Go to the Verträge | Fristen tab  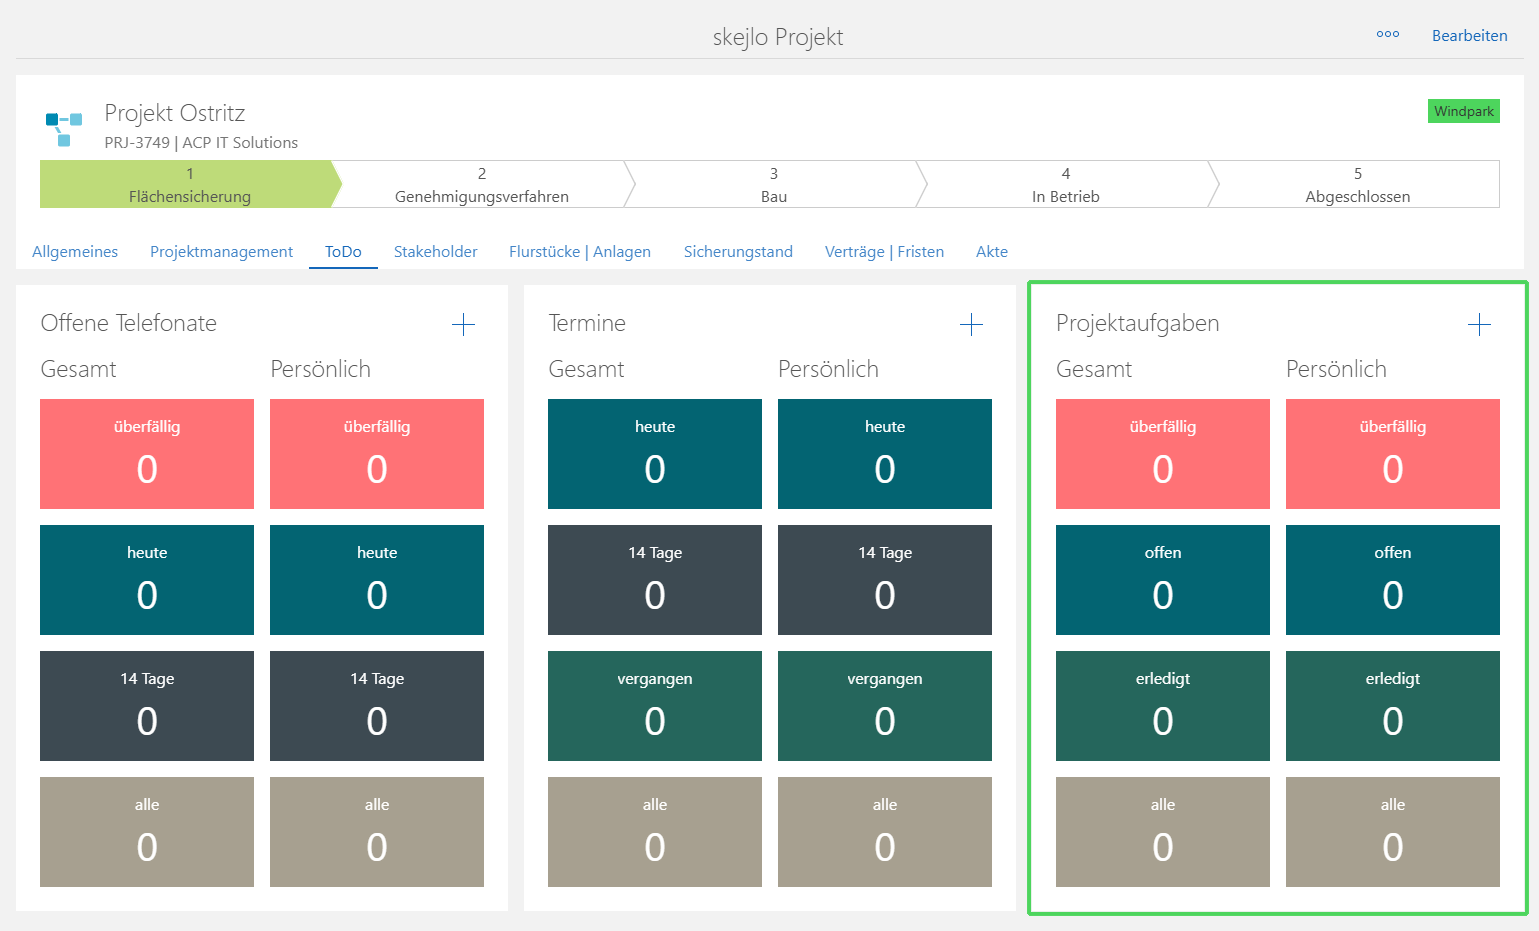[x=884, y=252]
